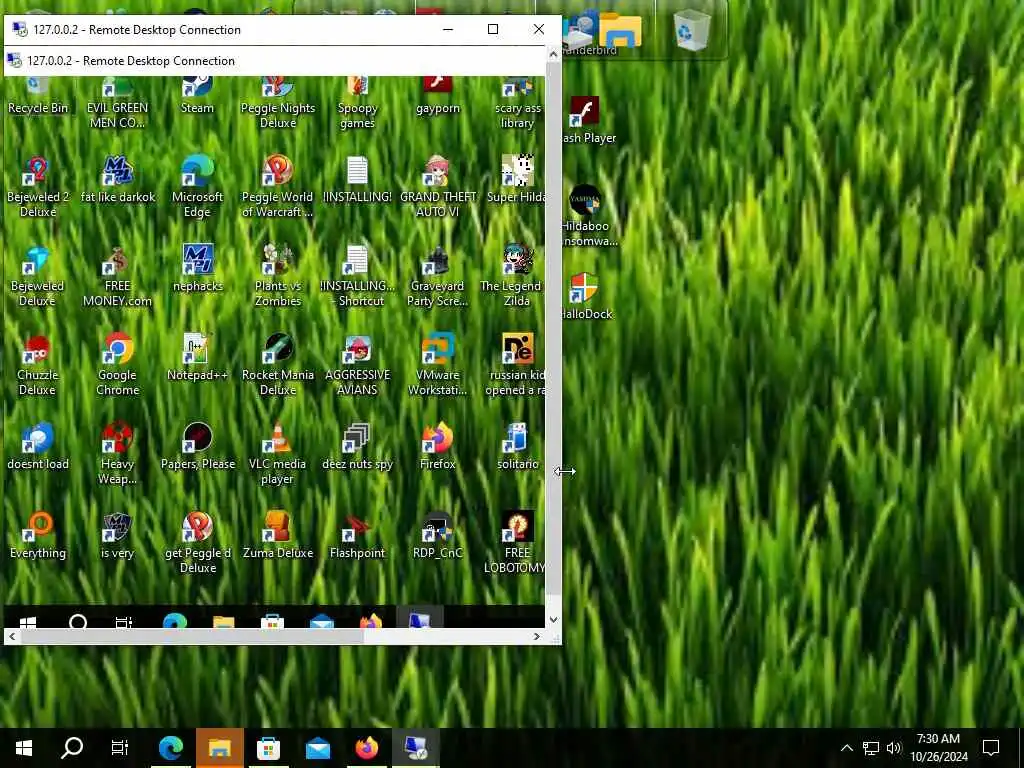Open the clock showing 7:30 AM

point(938,748)
